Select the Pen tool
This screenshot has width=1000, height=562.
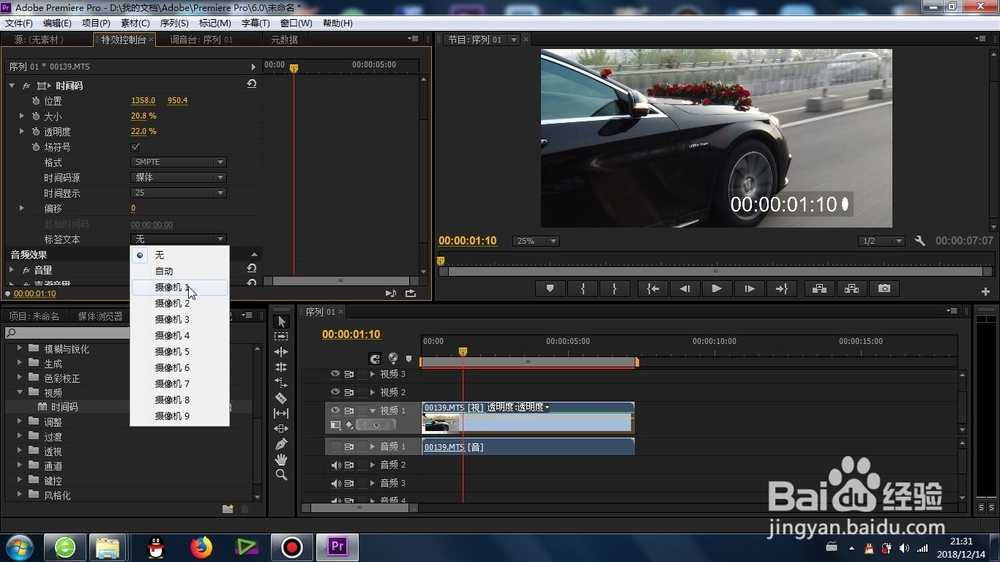pos(281,444)
